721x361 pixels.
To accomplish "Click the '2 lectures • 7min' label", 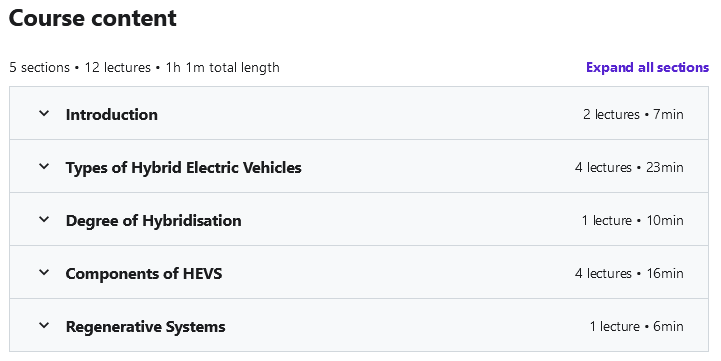I will (x=633, y=114).
